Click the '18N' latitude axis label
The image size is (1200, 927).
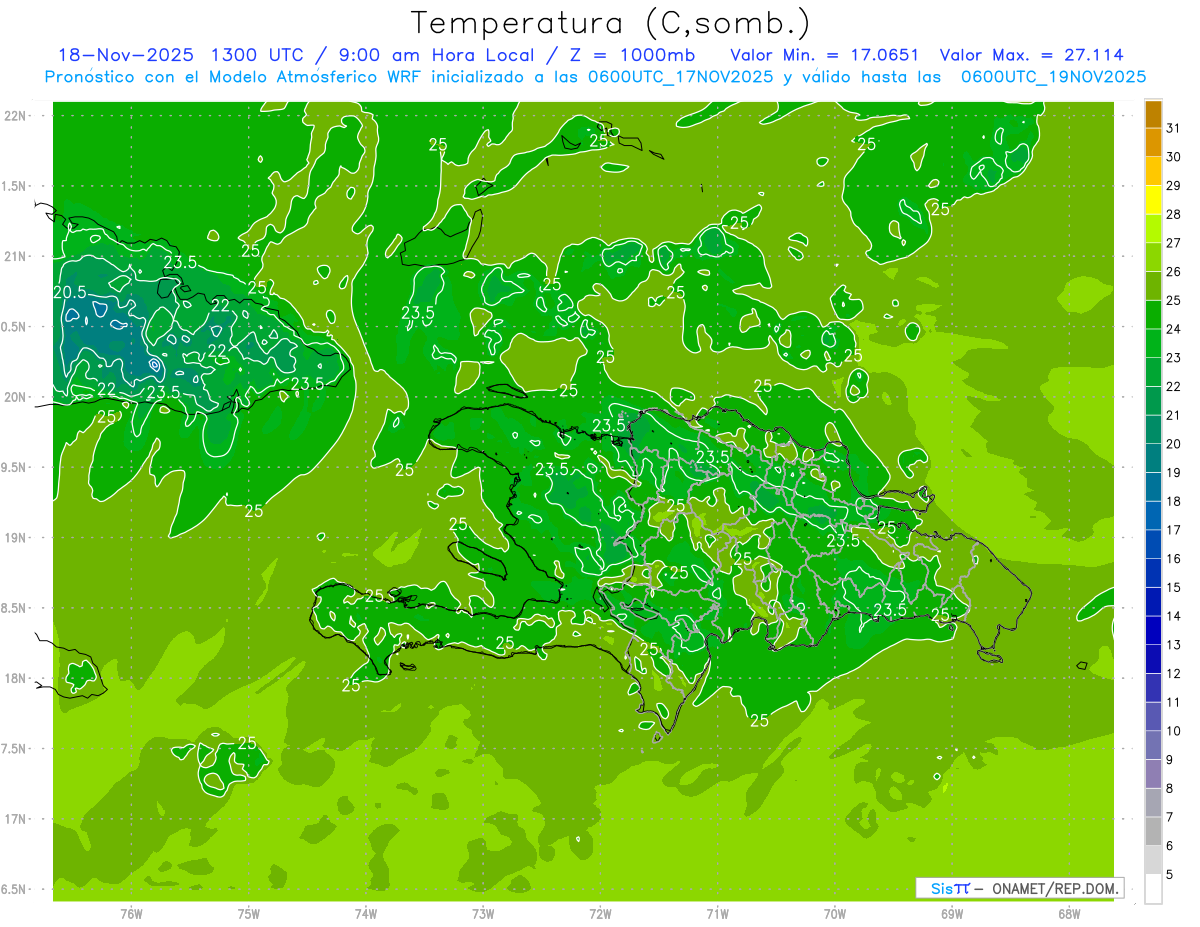[x=16, y=678]
